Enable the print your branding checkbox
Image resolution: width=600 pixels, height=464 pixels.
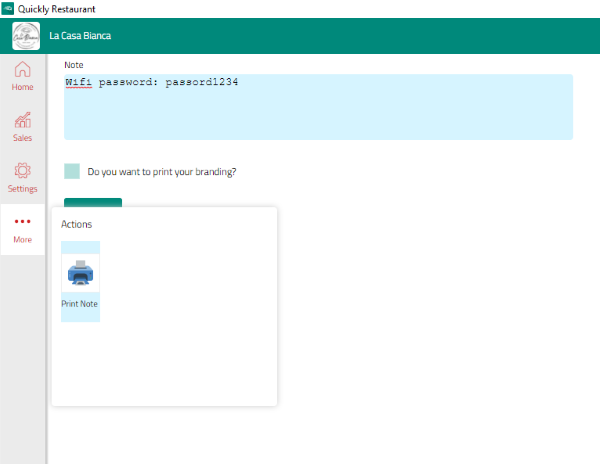point(72,171)
